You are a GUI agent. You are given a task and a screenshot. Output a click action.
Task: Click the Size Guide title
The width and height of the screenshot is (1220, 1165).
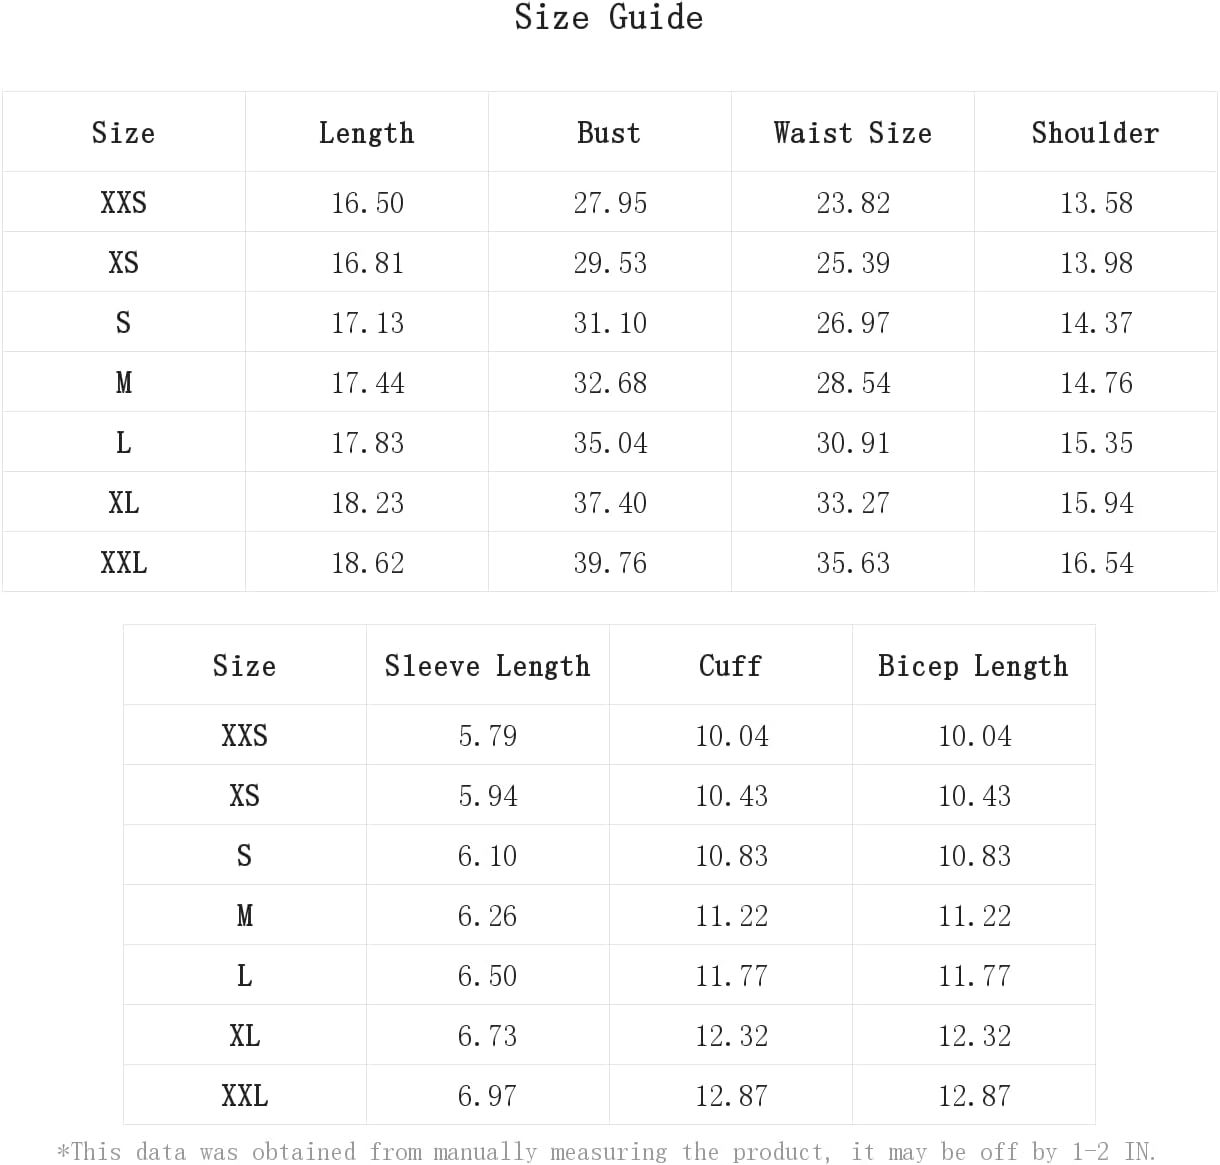609,17
